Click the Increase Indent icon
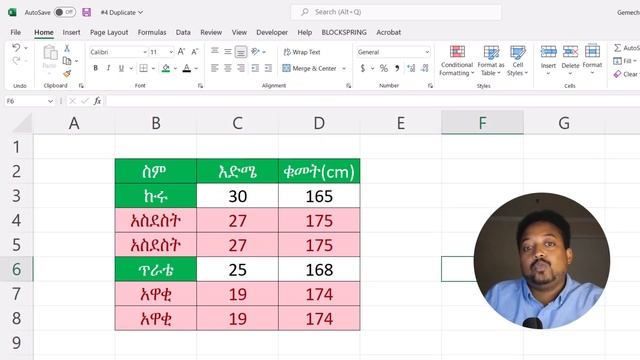This screenshot has width=640, height=360. pyautogui.click(x=268, y=68)
